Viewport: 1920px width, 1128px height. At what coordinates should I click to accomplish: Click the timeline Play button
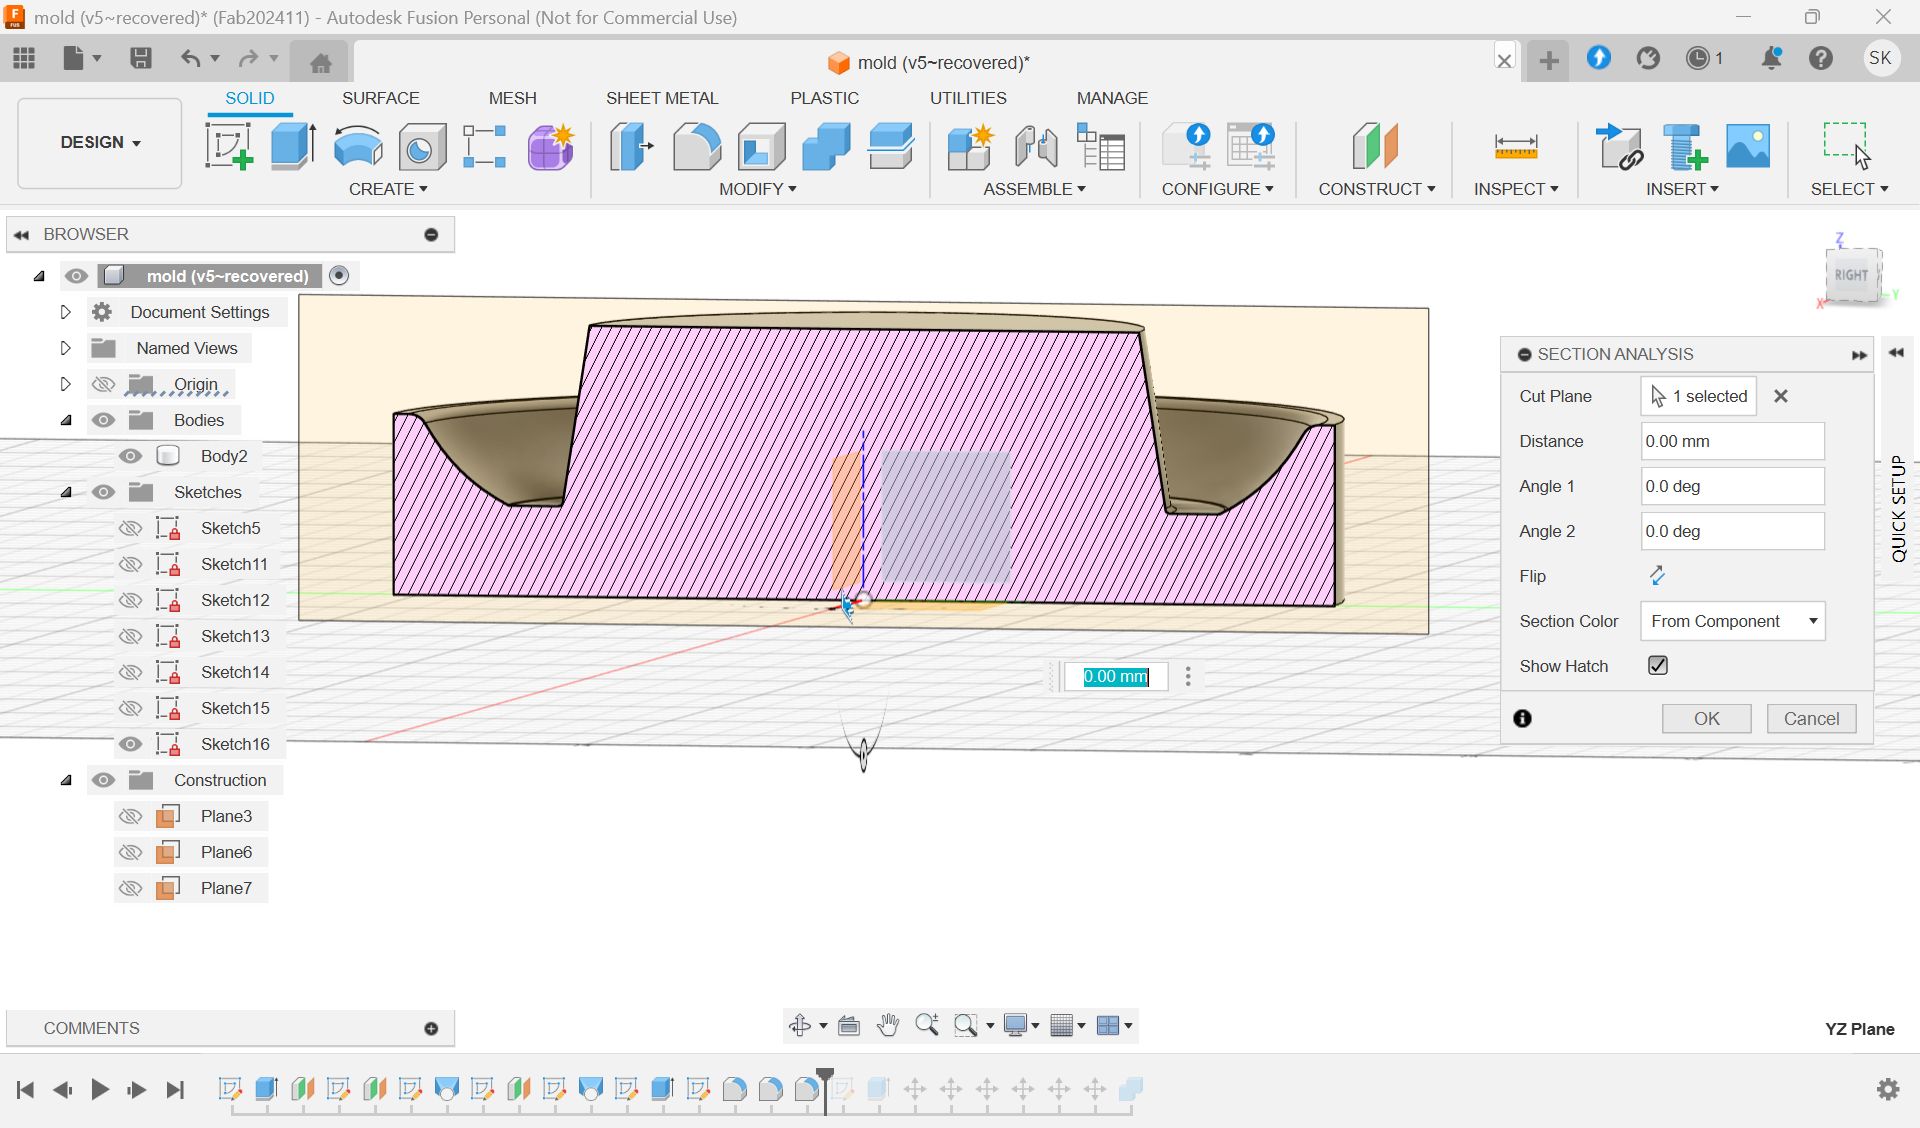point(100,1089)
